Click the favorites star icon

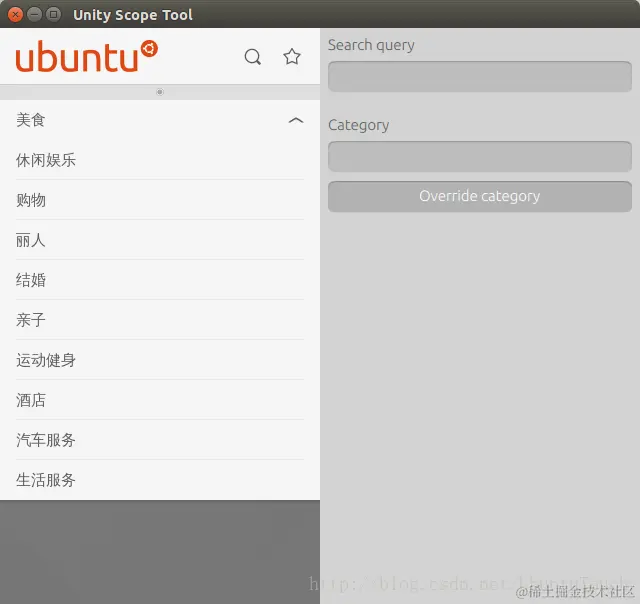(292, 57)
